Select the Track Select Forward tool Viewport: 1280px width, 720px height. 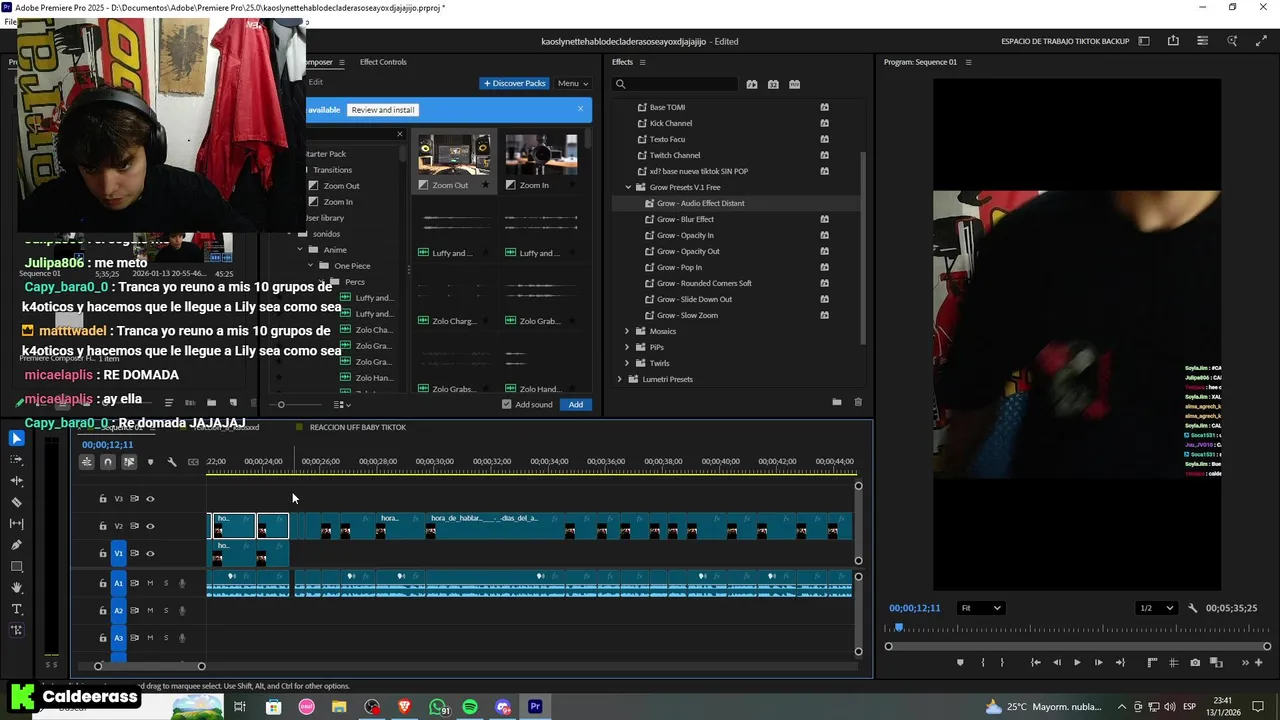pyautogui.click(x=16, y=460)
